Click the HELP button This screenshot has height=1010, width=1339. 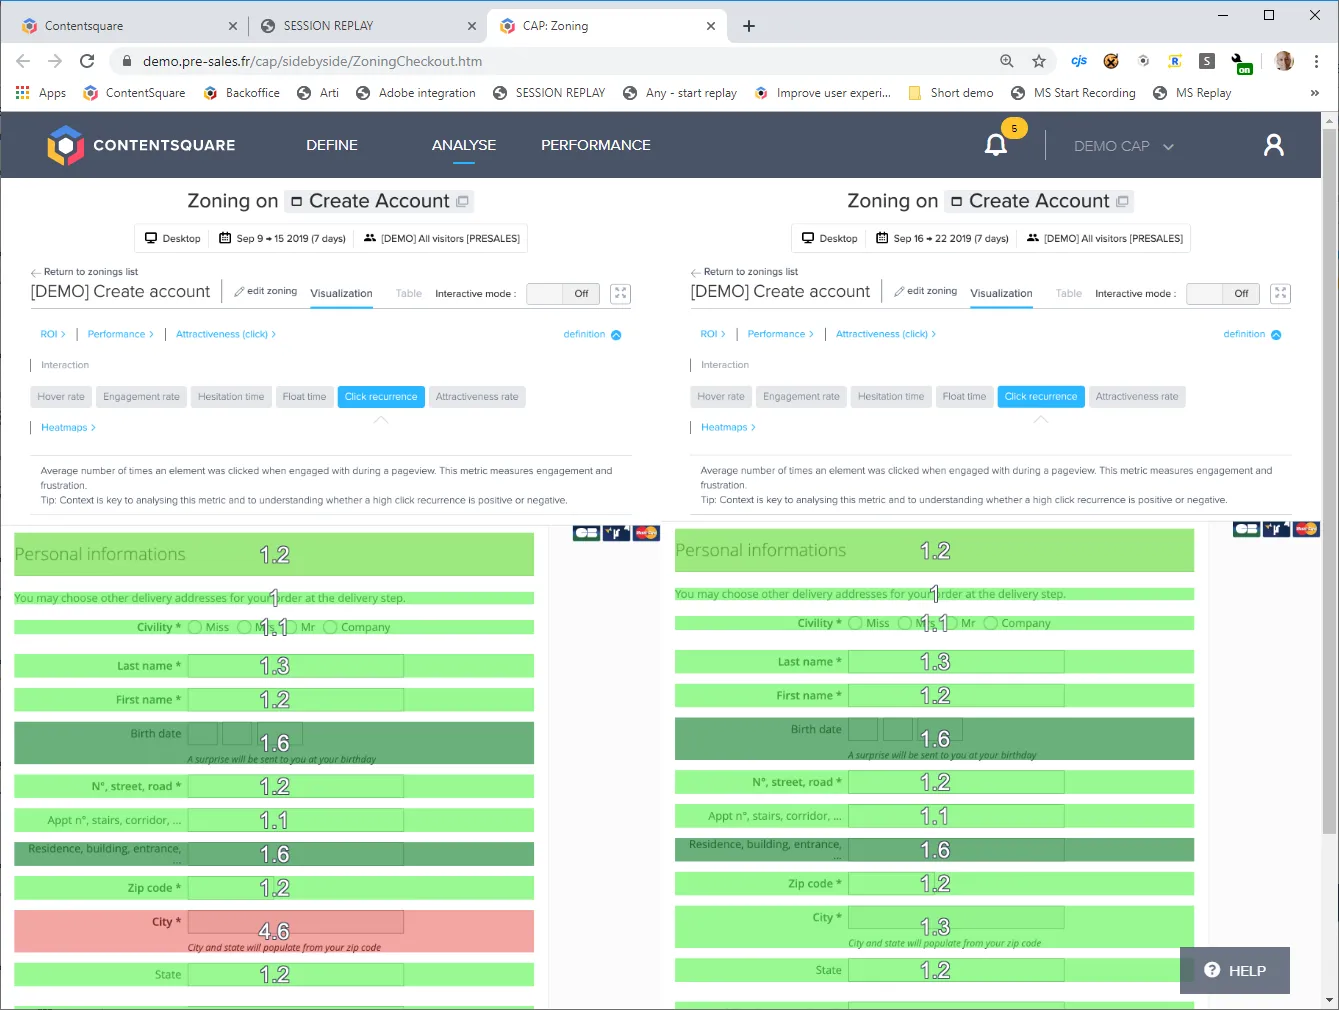pos(1235,970)
